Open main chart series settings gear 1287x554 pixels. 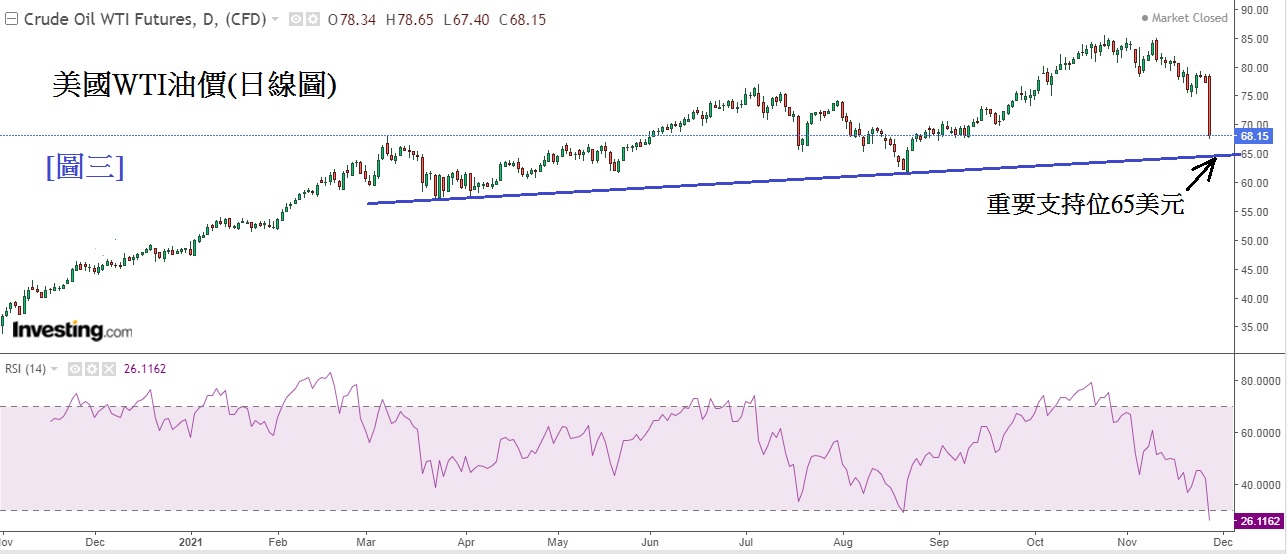311,19
